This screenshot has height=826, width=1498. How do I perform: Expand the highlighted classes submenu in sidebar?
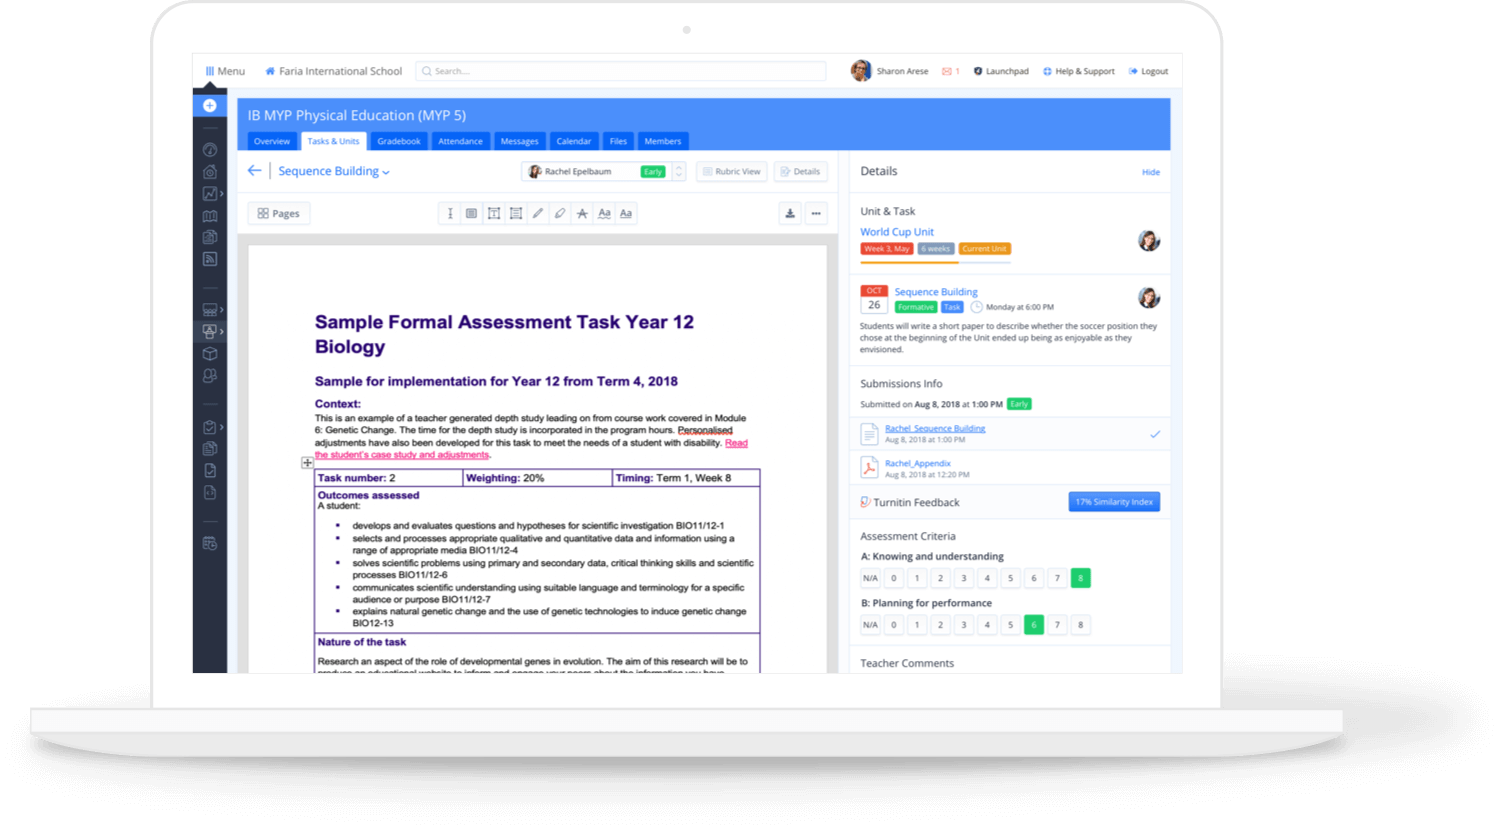click(x=221, y=331)
